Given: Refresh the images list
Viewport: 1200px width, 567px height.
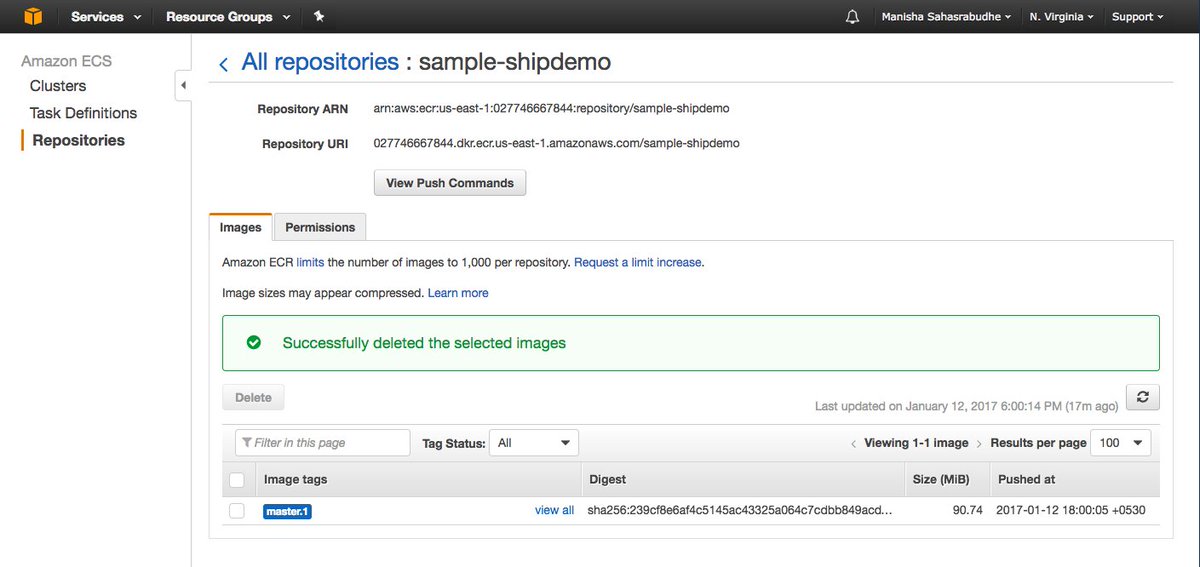Looking at the screenshot, I should (x=1142, y=397).
